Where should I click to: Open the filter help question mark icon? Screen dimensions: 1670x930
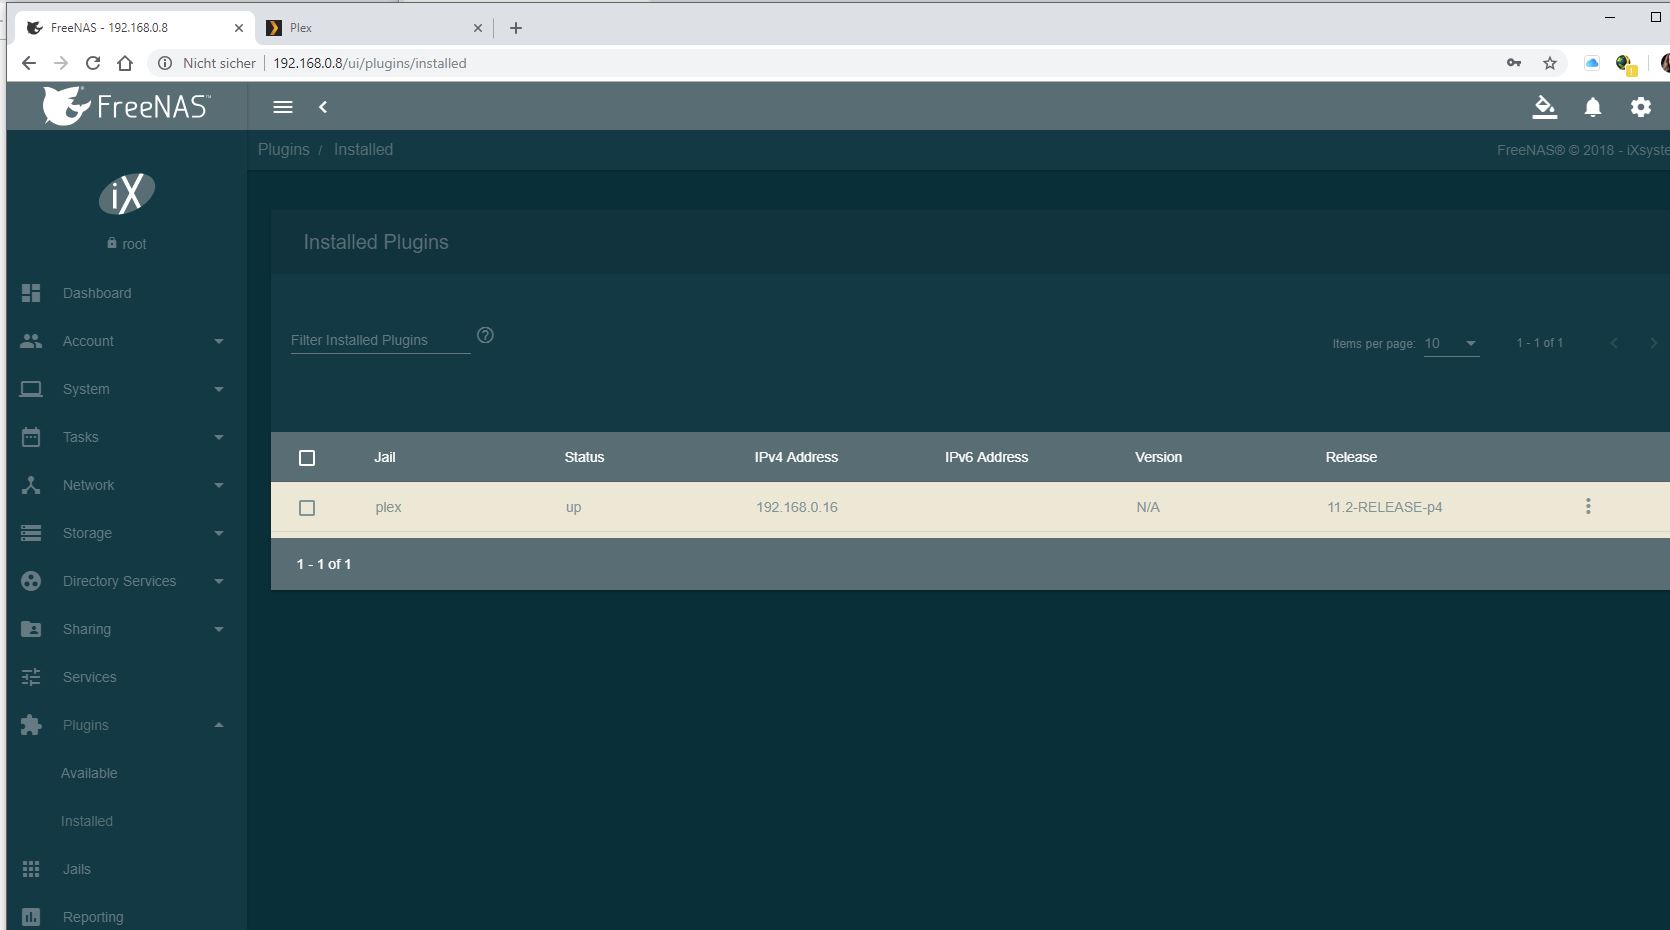point(485,335)
